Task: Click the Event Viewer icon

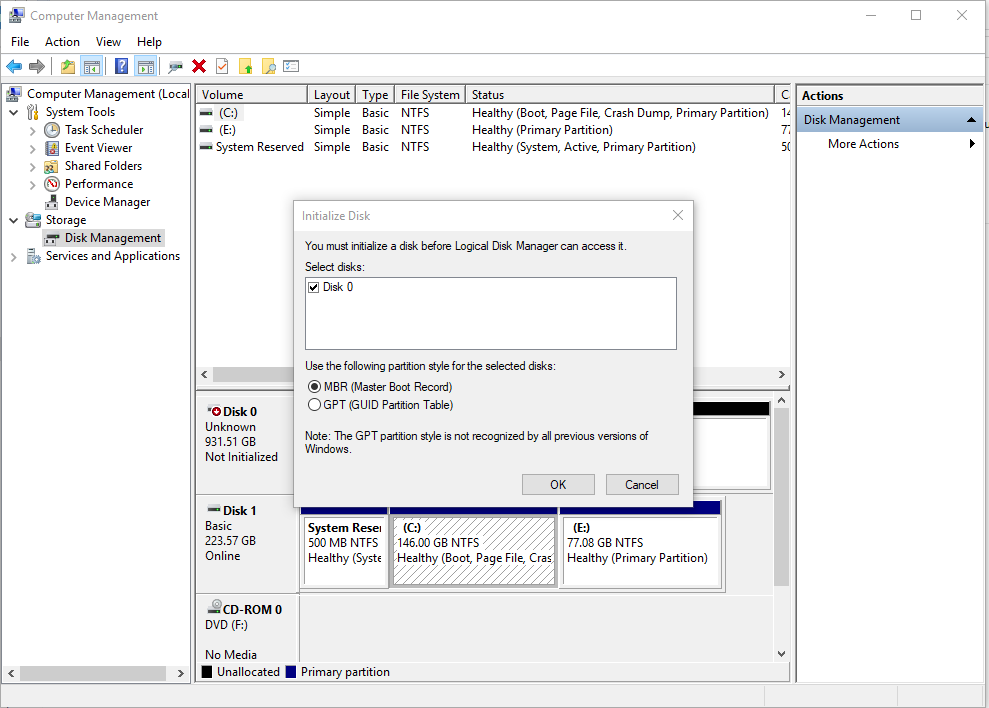Action: click(x=52, y=148)
